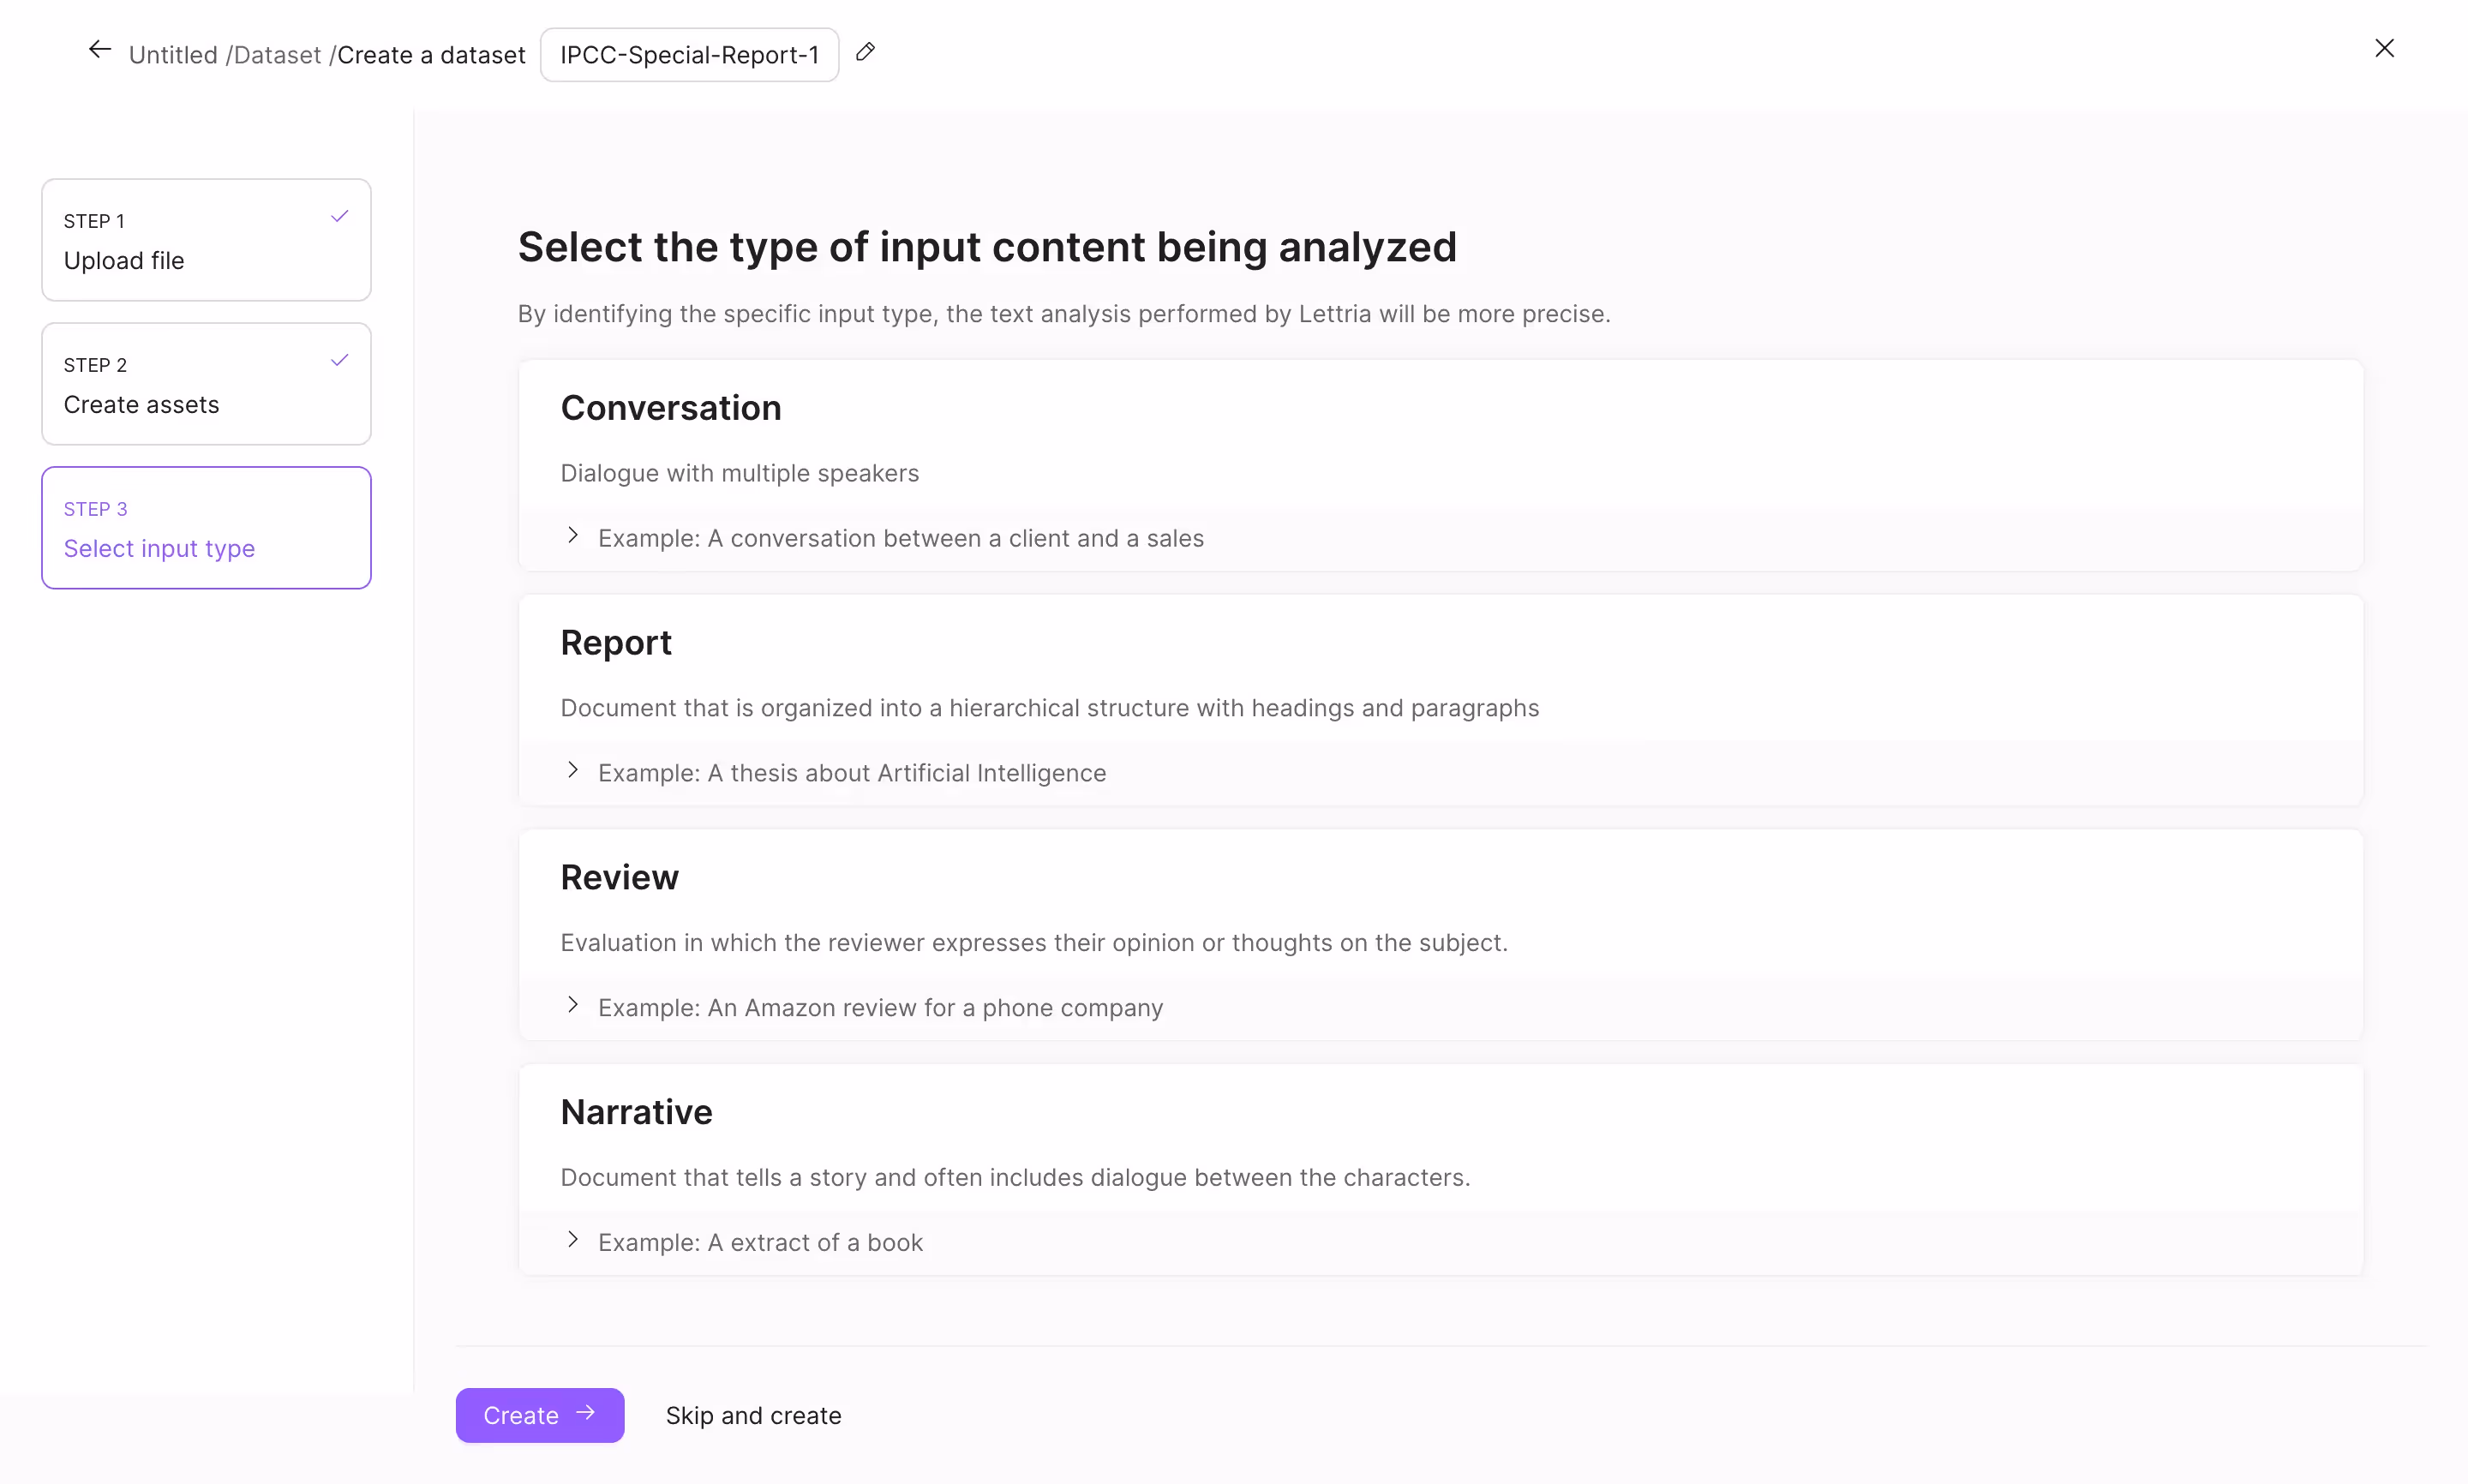Screen dimensions: 2468x1484
Task: Open Step 2 Create assets
Action: [x=206, y=384]
